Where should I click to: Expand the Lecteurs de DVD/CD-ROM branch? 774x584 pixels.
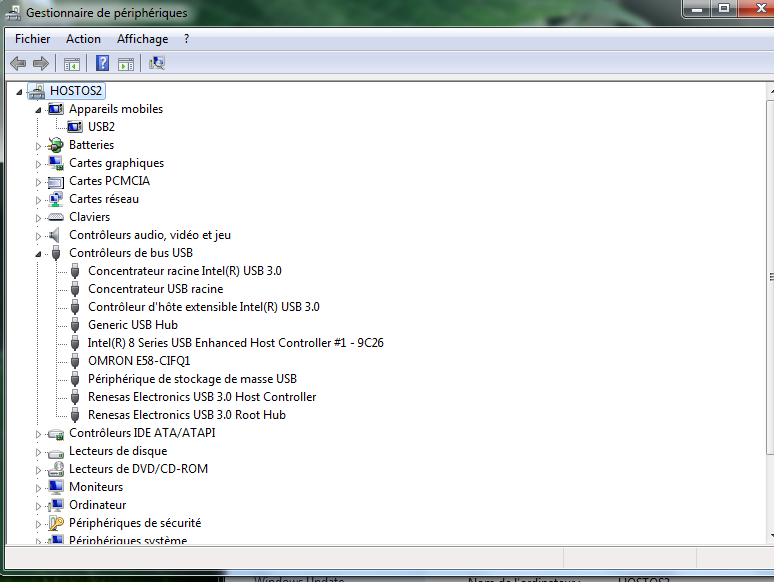coord(38,470)
